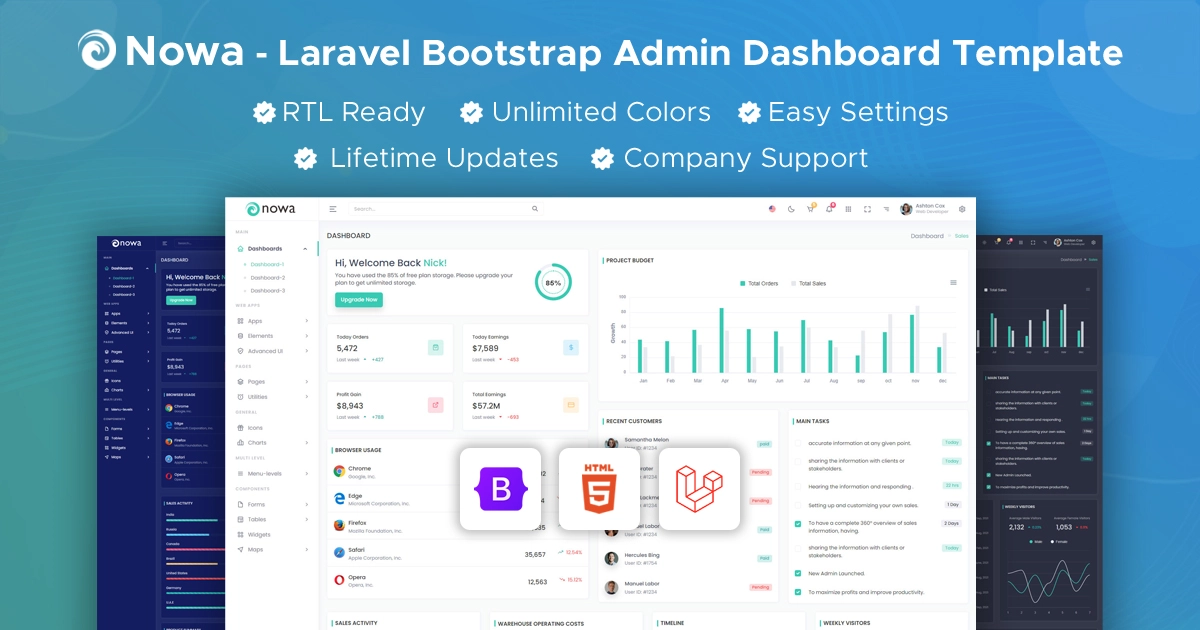Open the Maps sidebar item
This screenshot has width=1200, height=630.
point(273,549)
